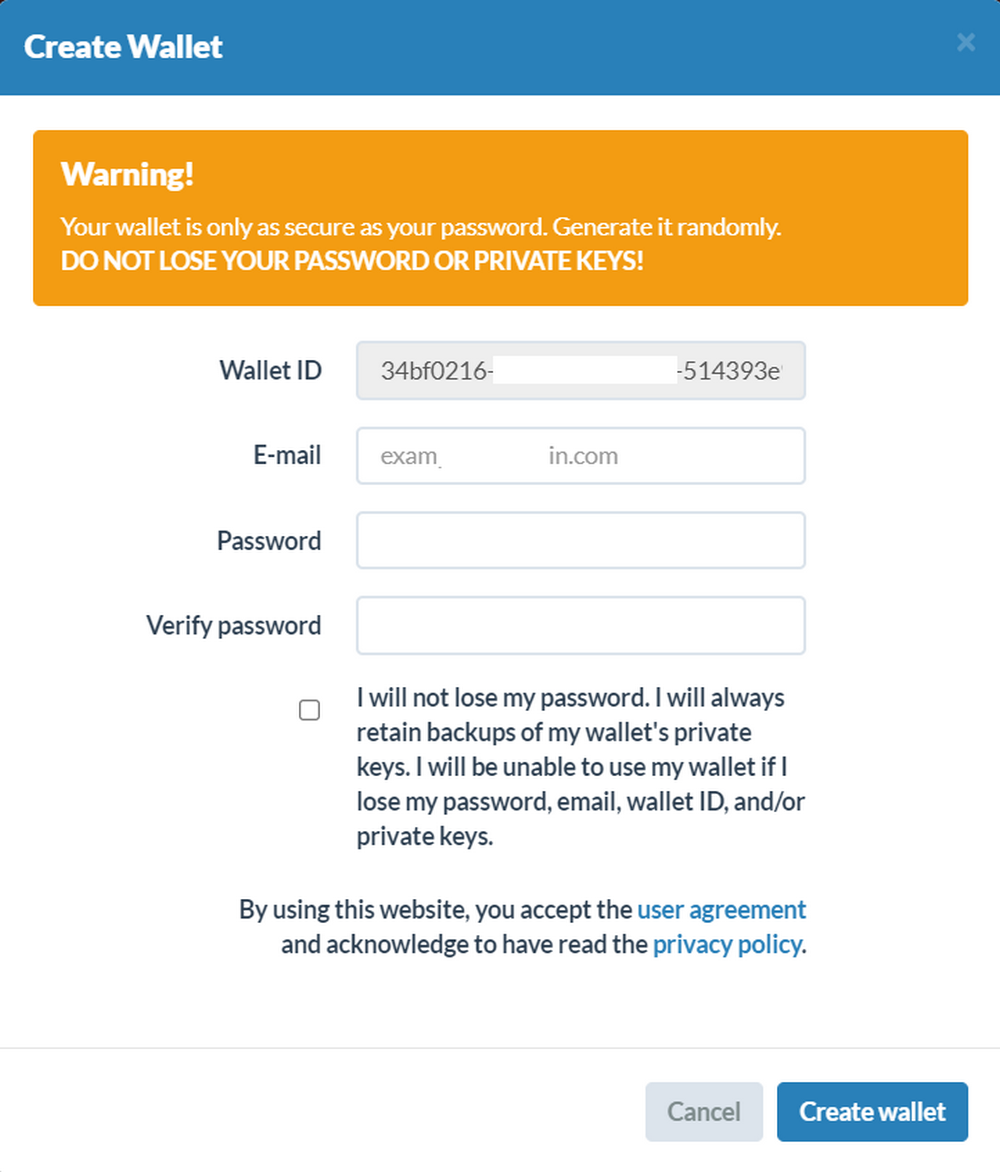Click the Wallet ID field
1000x1172 pixels.
pos(580,371)
